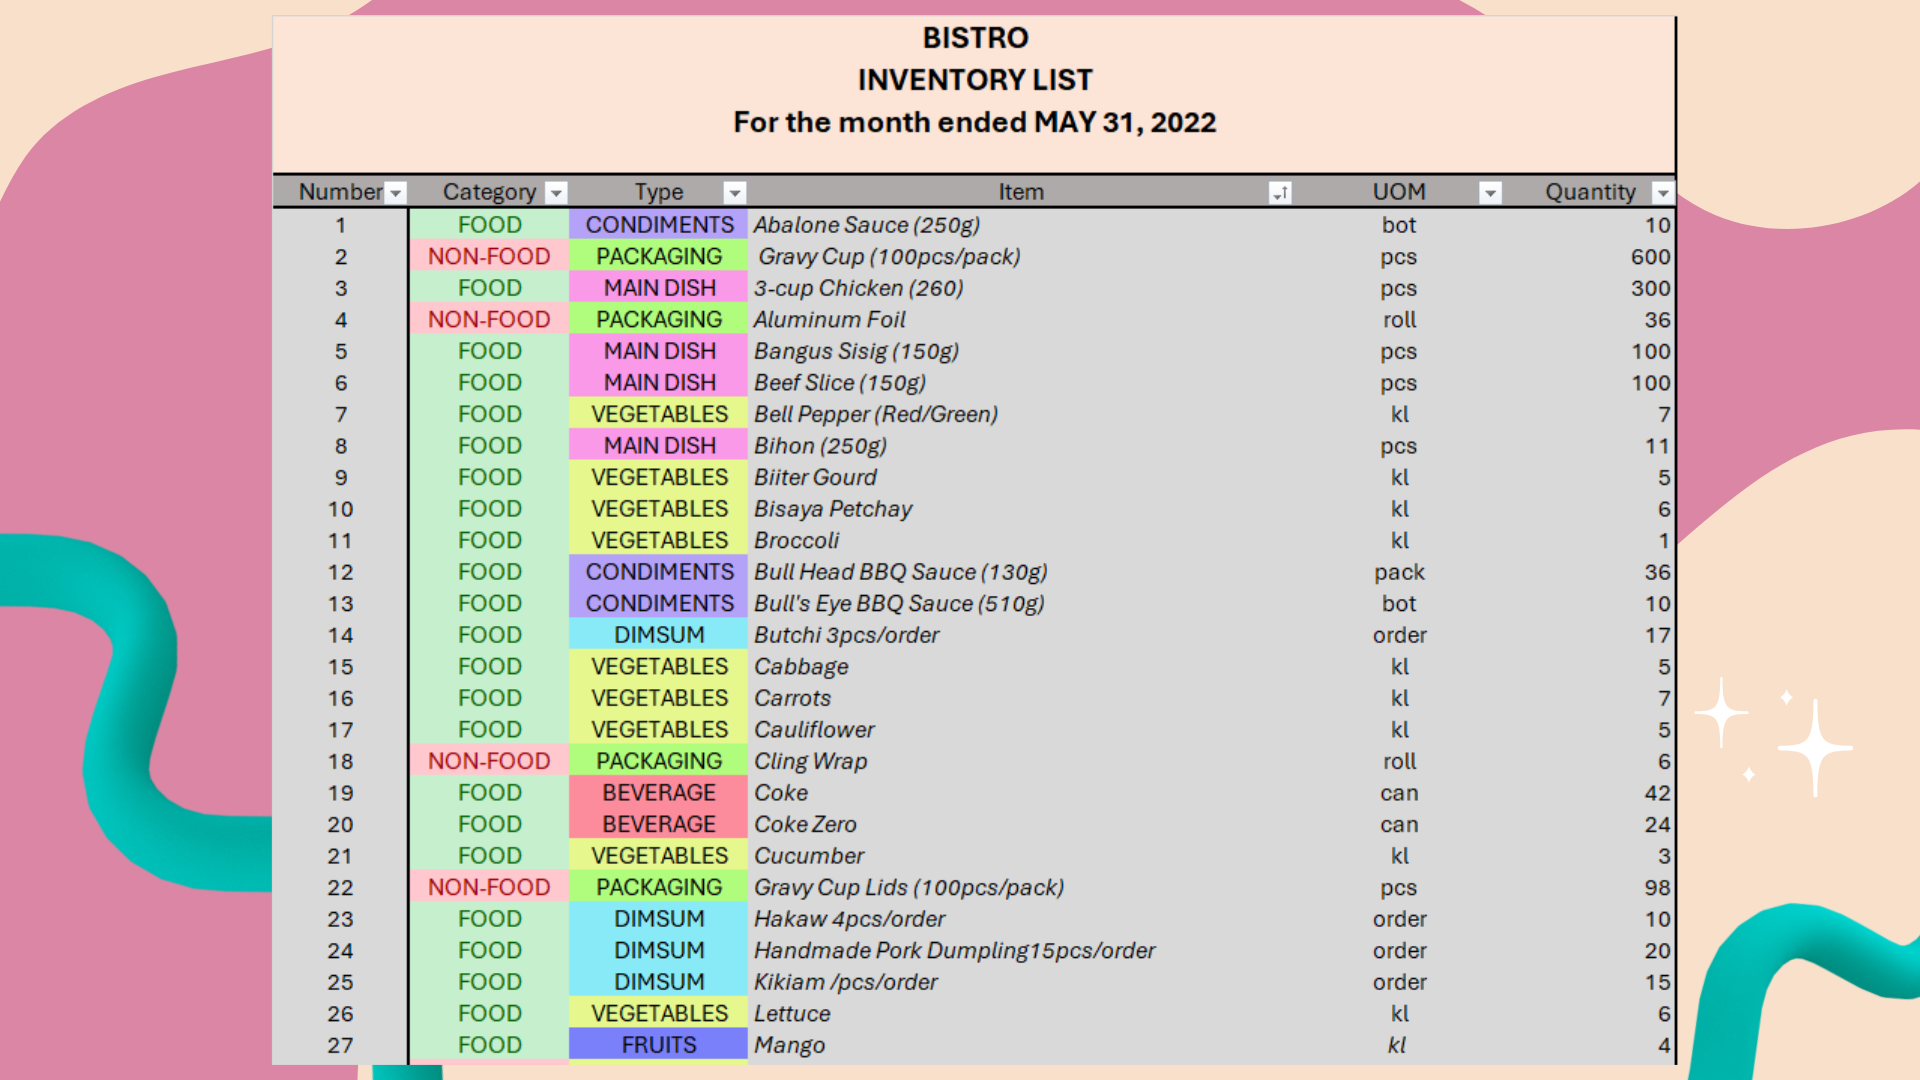Open the UOM column filter dropdown
The height and width of the screenshot is (1080, 1920).
1490,193
